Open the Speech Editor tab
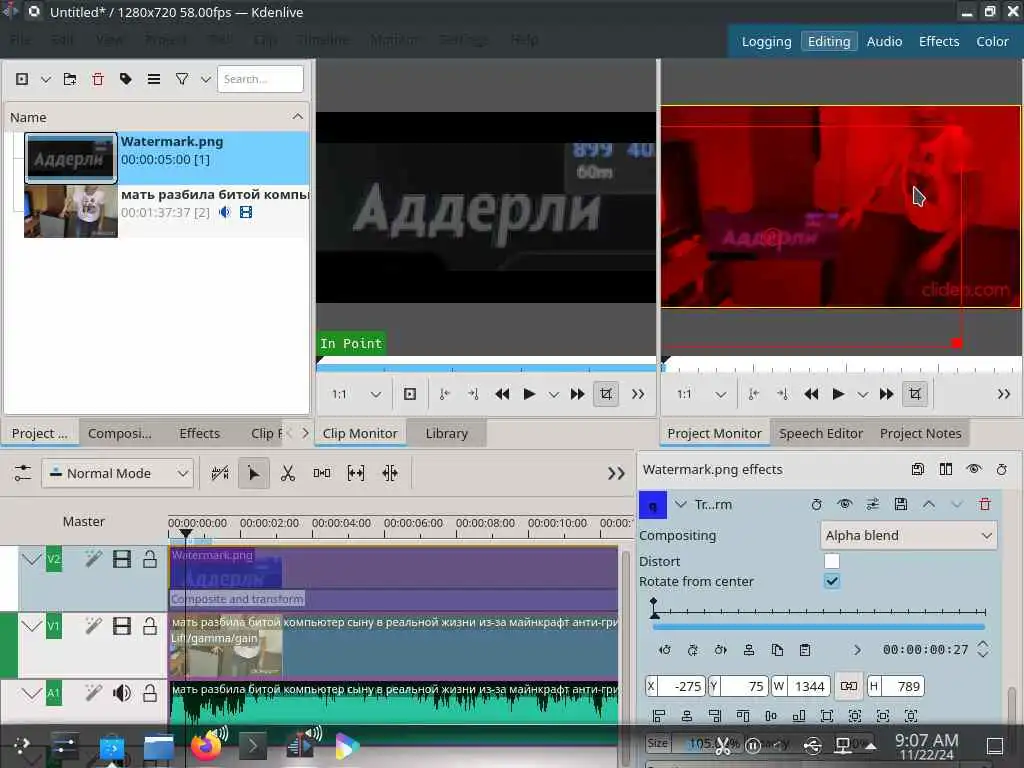The width and height of the screenshot is (1024, 768). (821, 433)
